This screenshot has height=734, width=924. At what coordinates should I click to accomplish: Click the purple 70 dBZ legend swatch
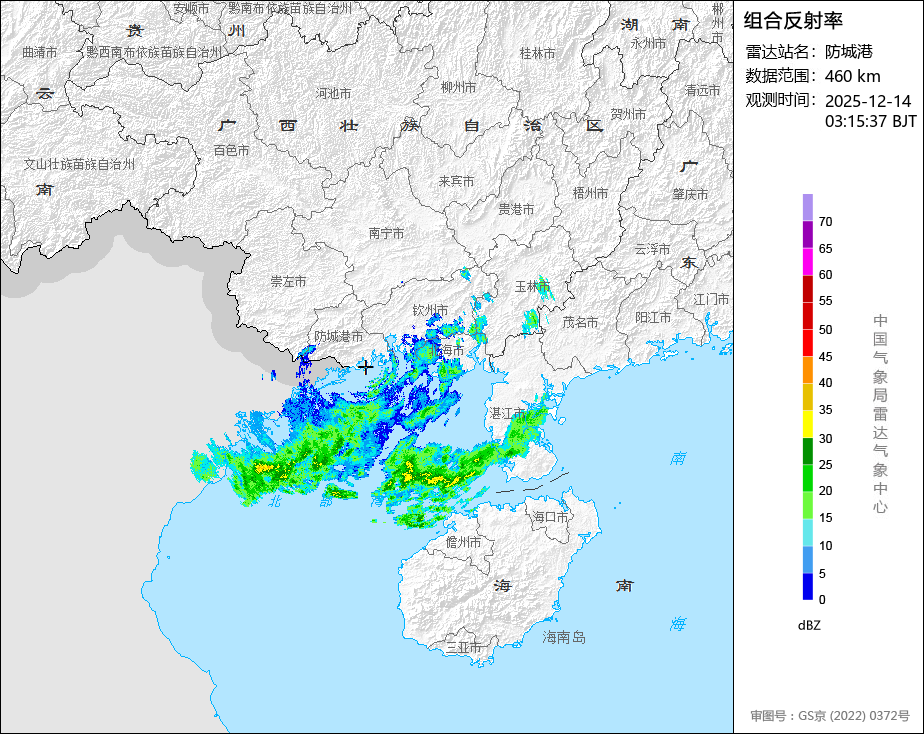click(x=807, y=207)
